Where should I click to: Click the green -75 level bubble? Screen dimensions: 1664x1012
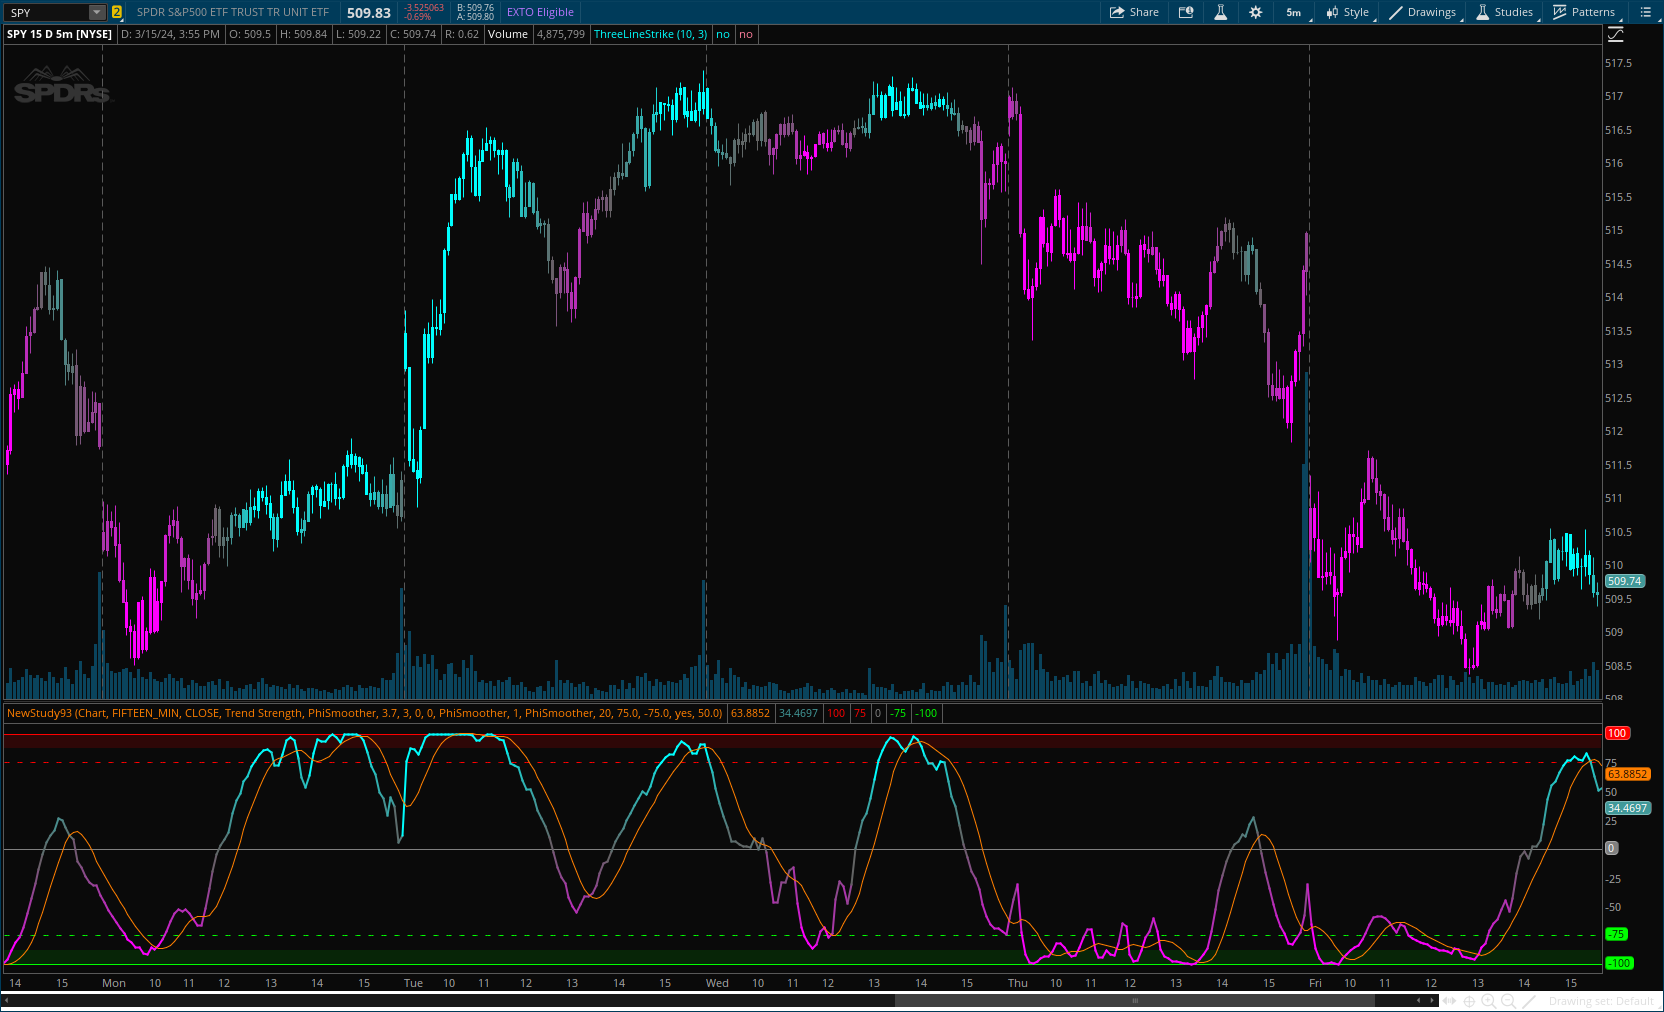click(1616, 934)
